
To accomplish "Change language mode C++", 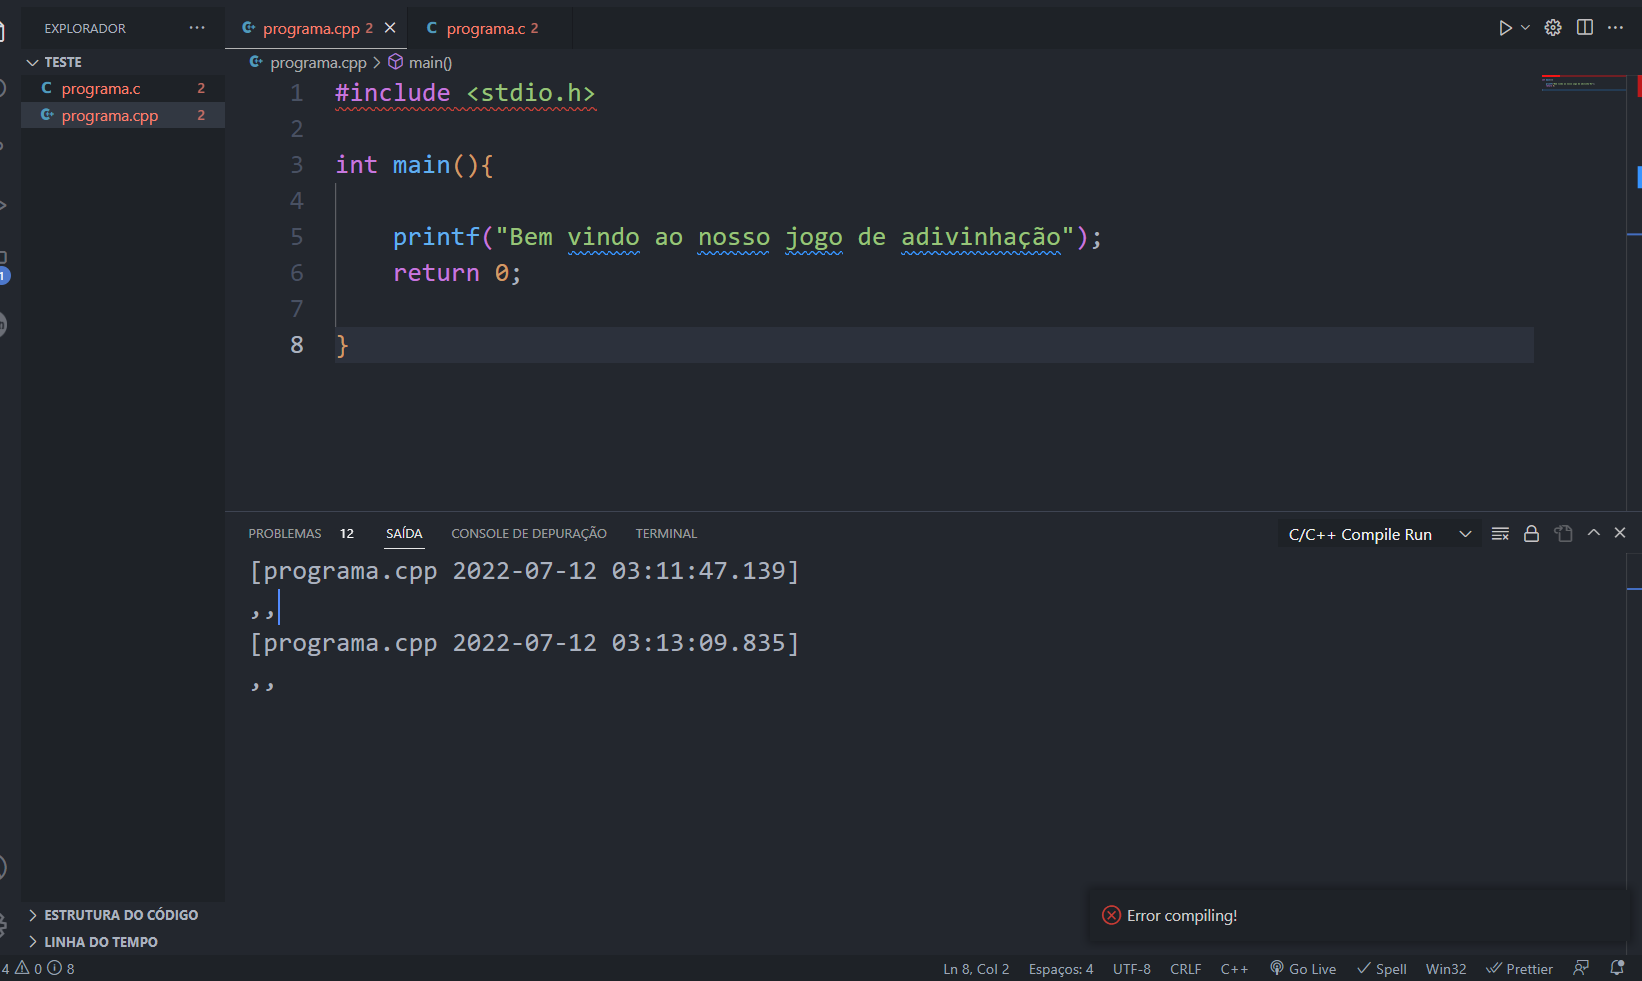I will click(x=1234, y=969).
